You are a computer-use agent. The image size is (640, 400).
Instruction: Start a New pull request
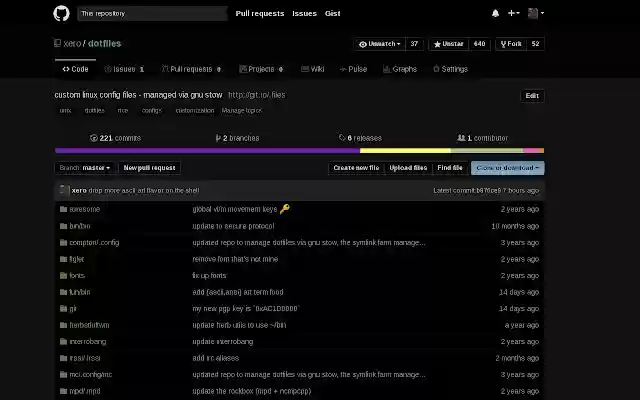pyautogui.click(x=149, y=168)
